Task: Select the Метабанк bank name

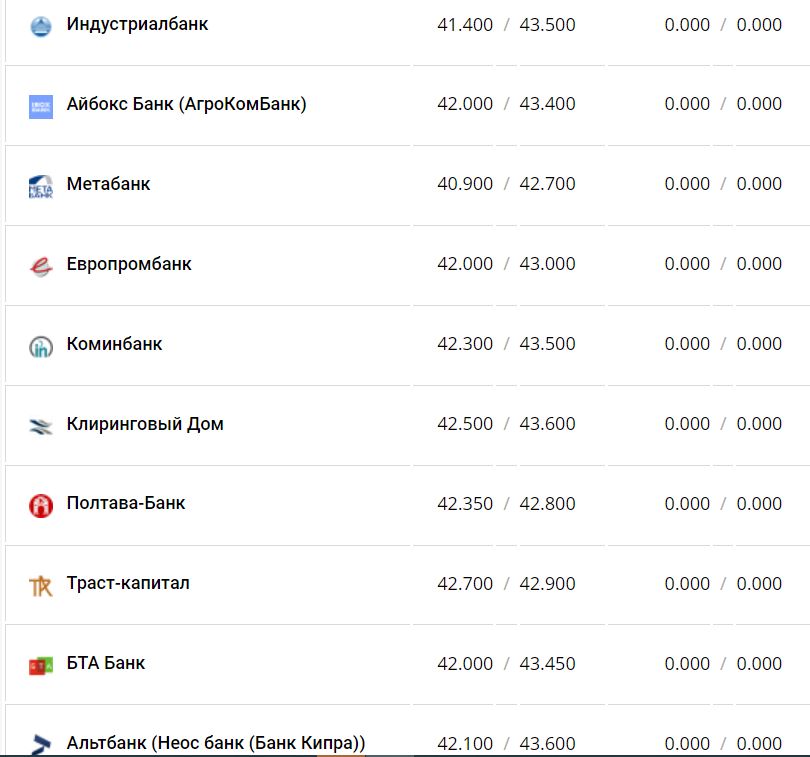Action: pos(108,184)
